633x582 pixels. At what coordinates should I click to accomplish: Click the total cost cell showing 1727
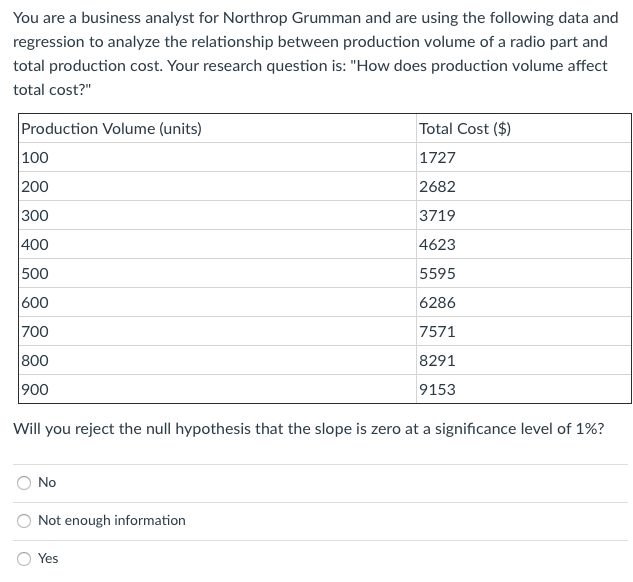[x=437, y=158]
